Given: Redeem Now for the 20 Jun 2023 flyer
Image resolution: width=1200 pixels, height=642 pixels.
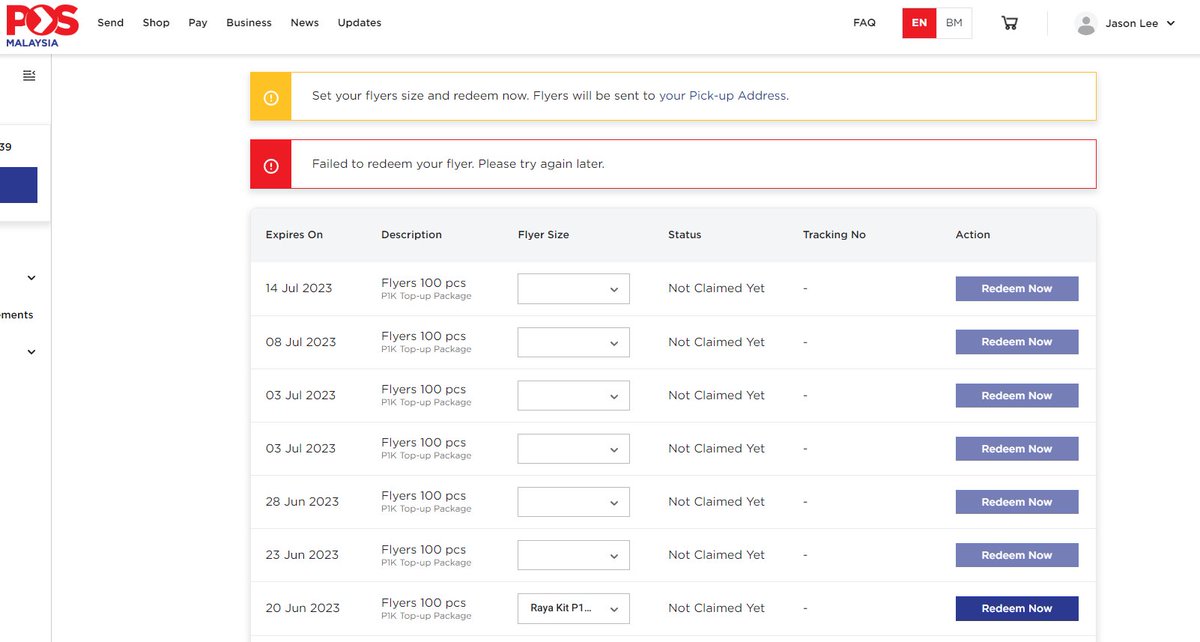Looking at the screenshot, I should (x=1017, y=608).
